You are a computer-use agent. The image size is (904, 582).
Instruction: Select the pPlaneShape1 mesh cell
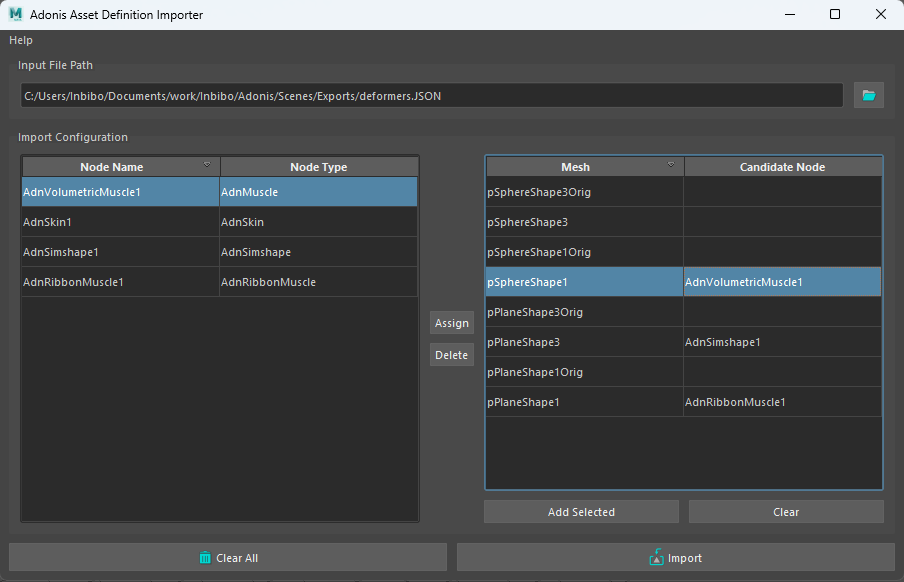tap(585, 402)
